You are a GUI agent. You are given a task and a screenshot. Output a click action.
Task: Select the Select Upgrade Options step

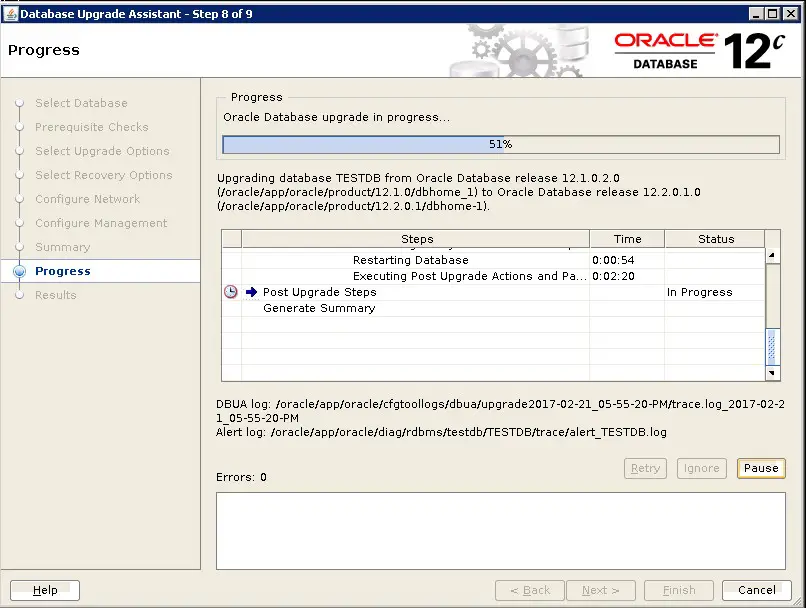coord(102,151)
